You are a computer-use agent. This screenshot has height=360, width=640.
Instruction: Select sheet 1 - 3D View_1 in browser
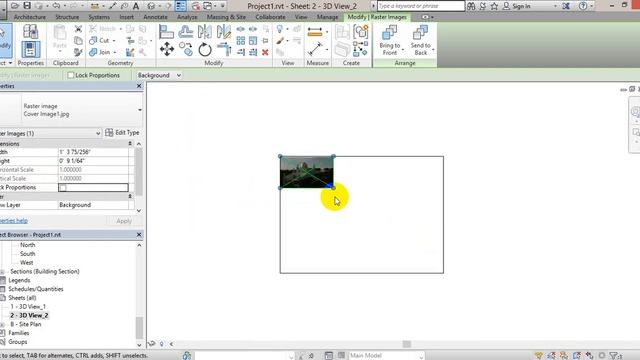[x=28, y=307]
